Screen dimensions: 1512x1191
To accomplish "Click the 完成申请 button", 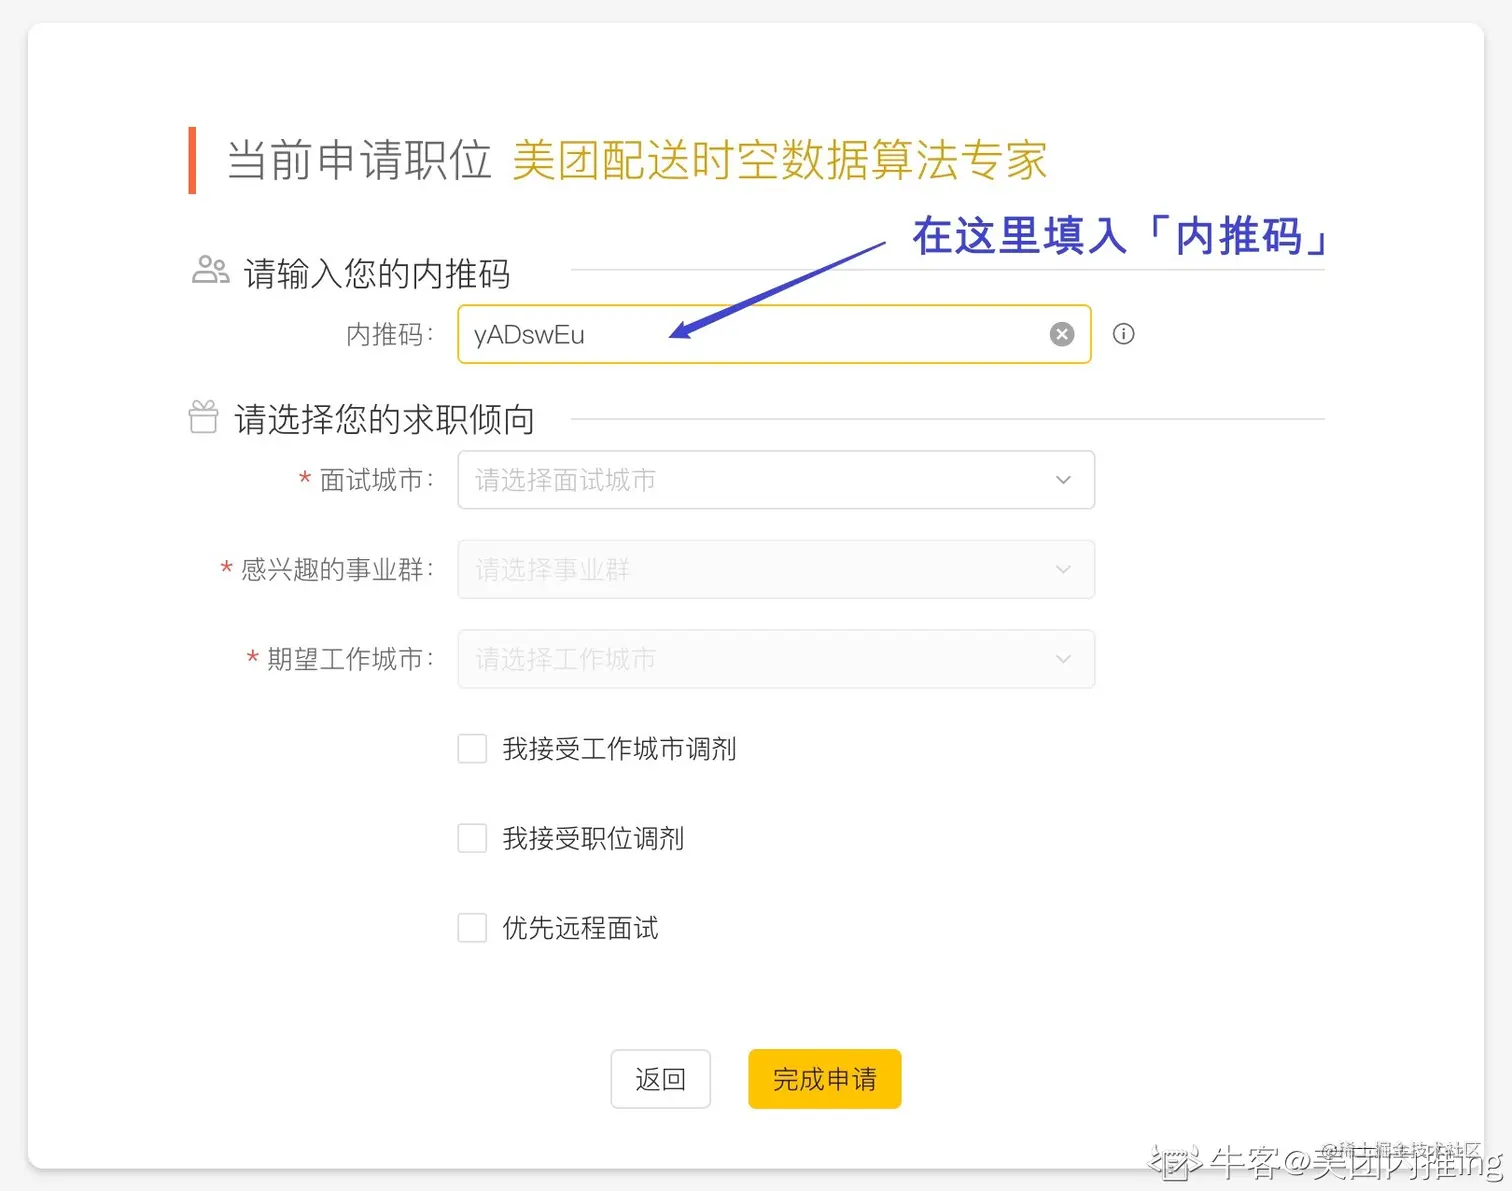I will [823, 1079].
